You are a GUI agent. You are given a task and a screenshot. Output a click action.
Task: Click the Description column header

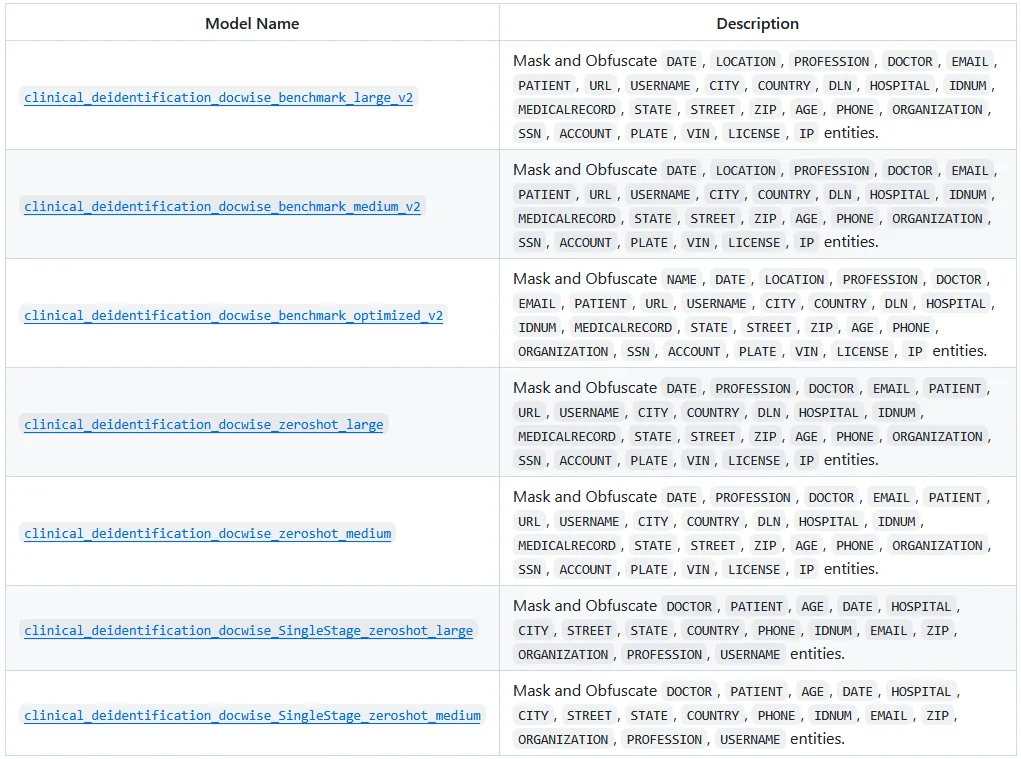tap(757, 23)
